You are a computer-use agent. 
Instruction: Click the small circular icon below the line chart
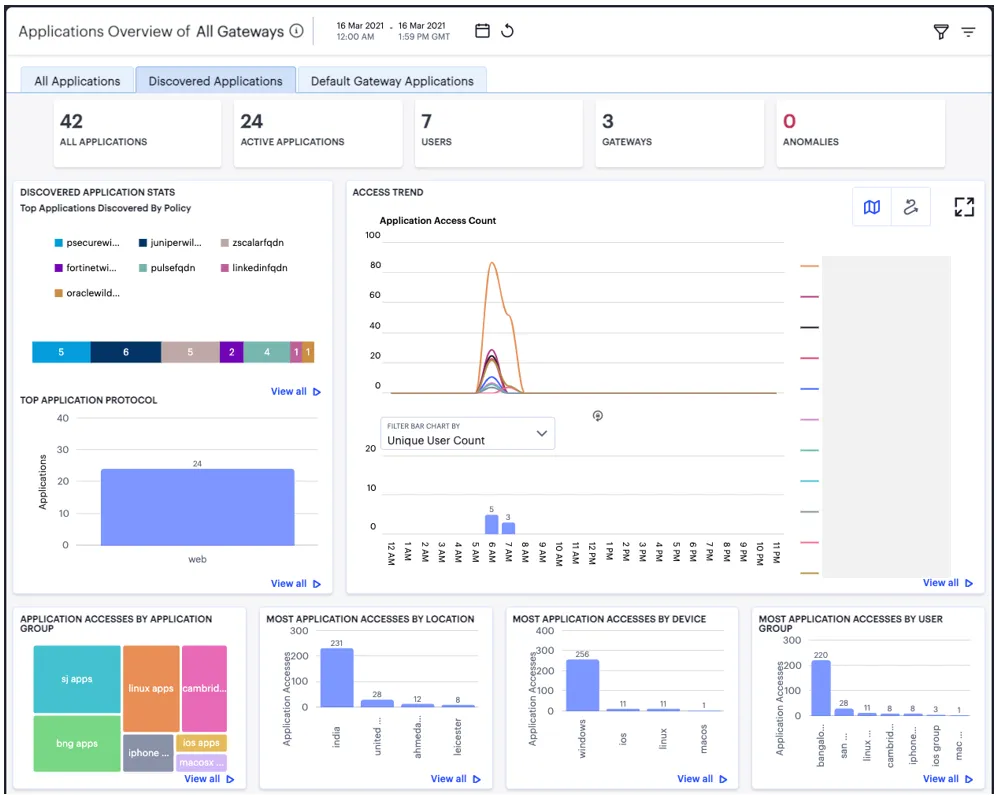point(598,416)
